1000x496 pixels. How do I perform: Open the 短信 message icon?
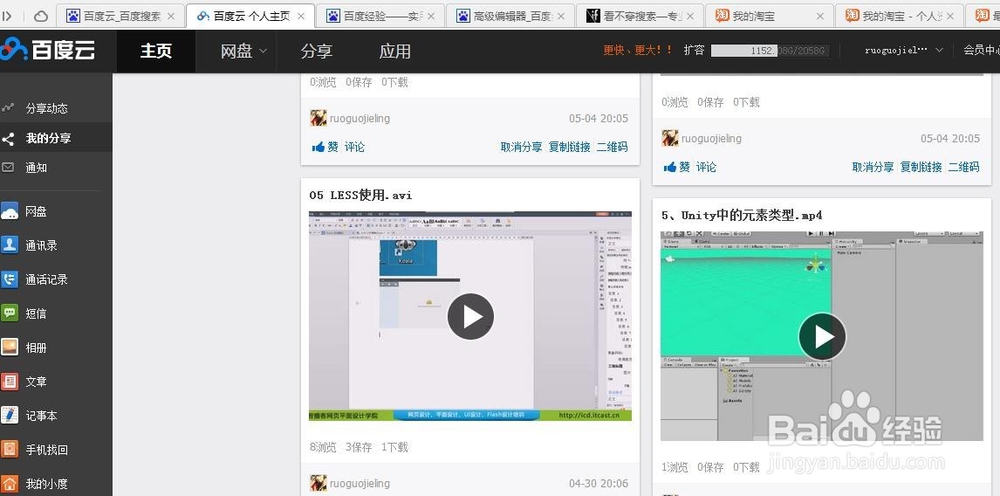click(9, 313)
